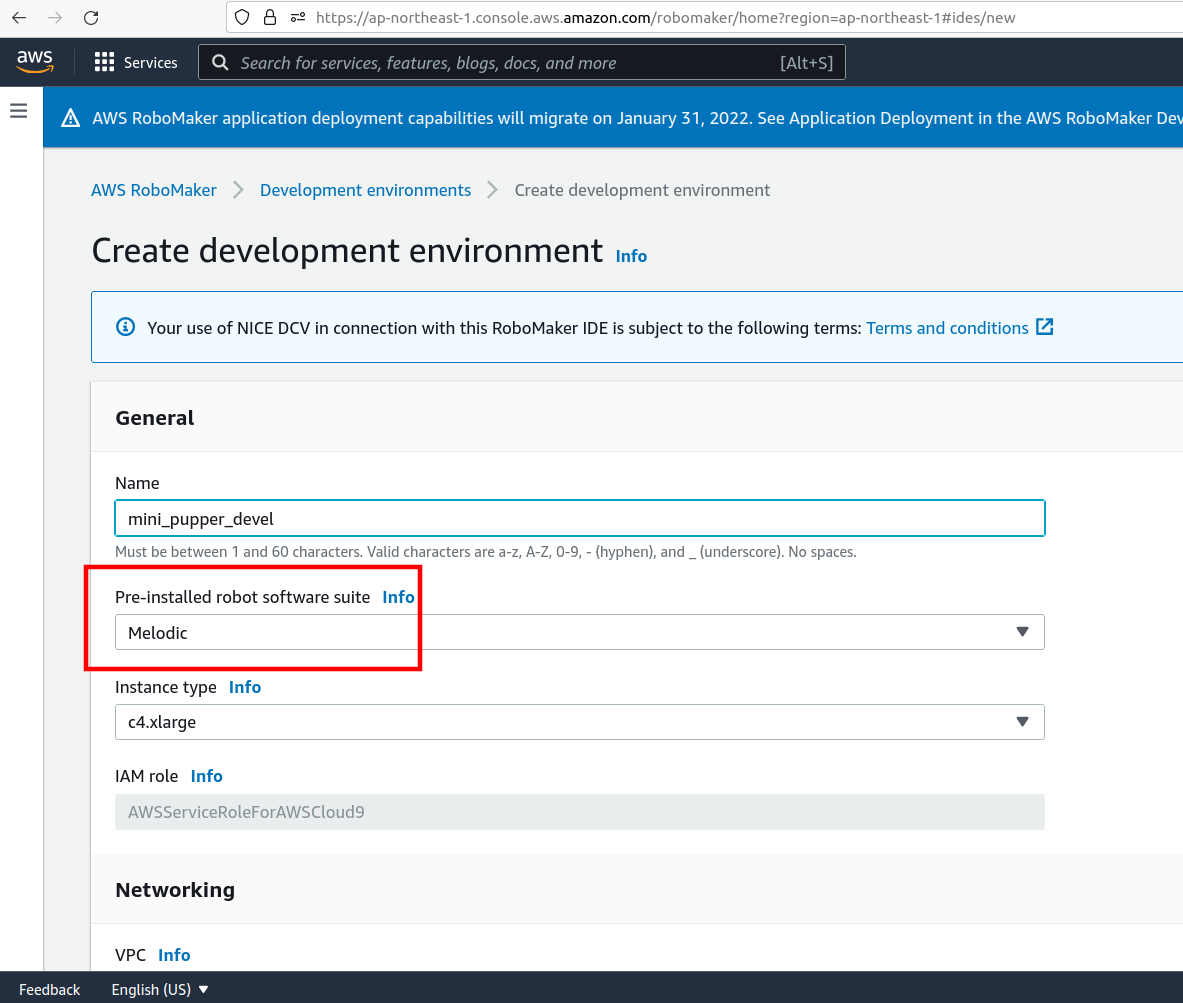1183x1003 pixels.
Task: Click the Name input field
Action: click(x=579, y=518)
